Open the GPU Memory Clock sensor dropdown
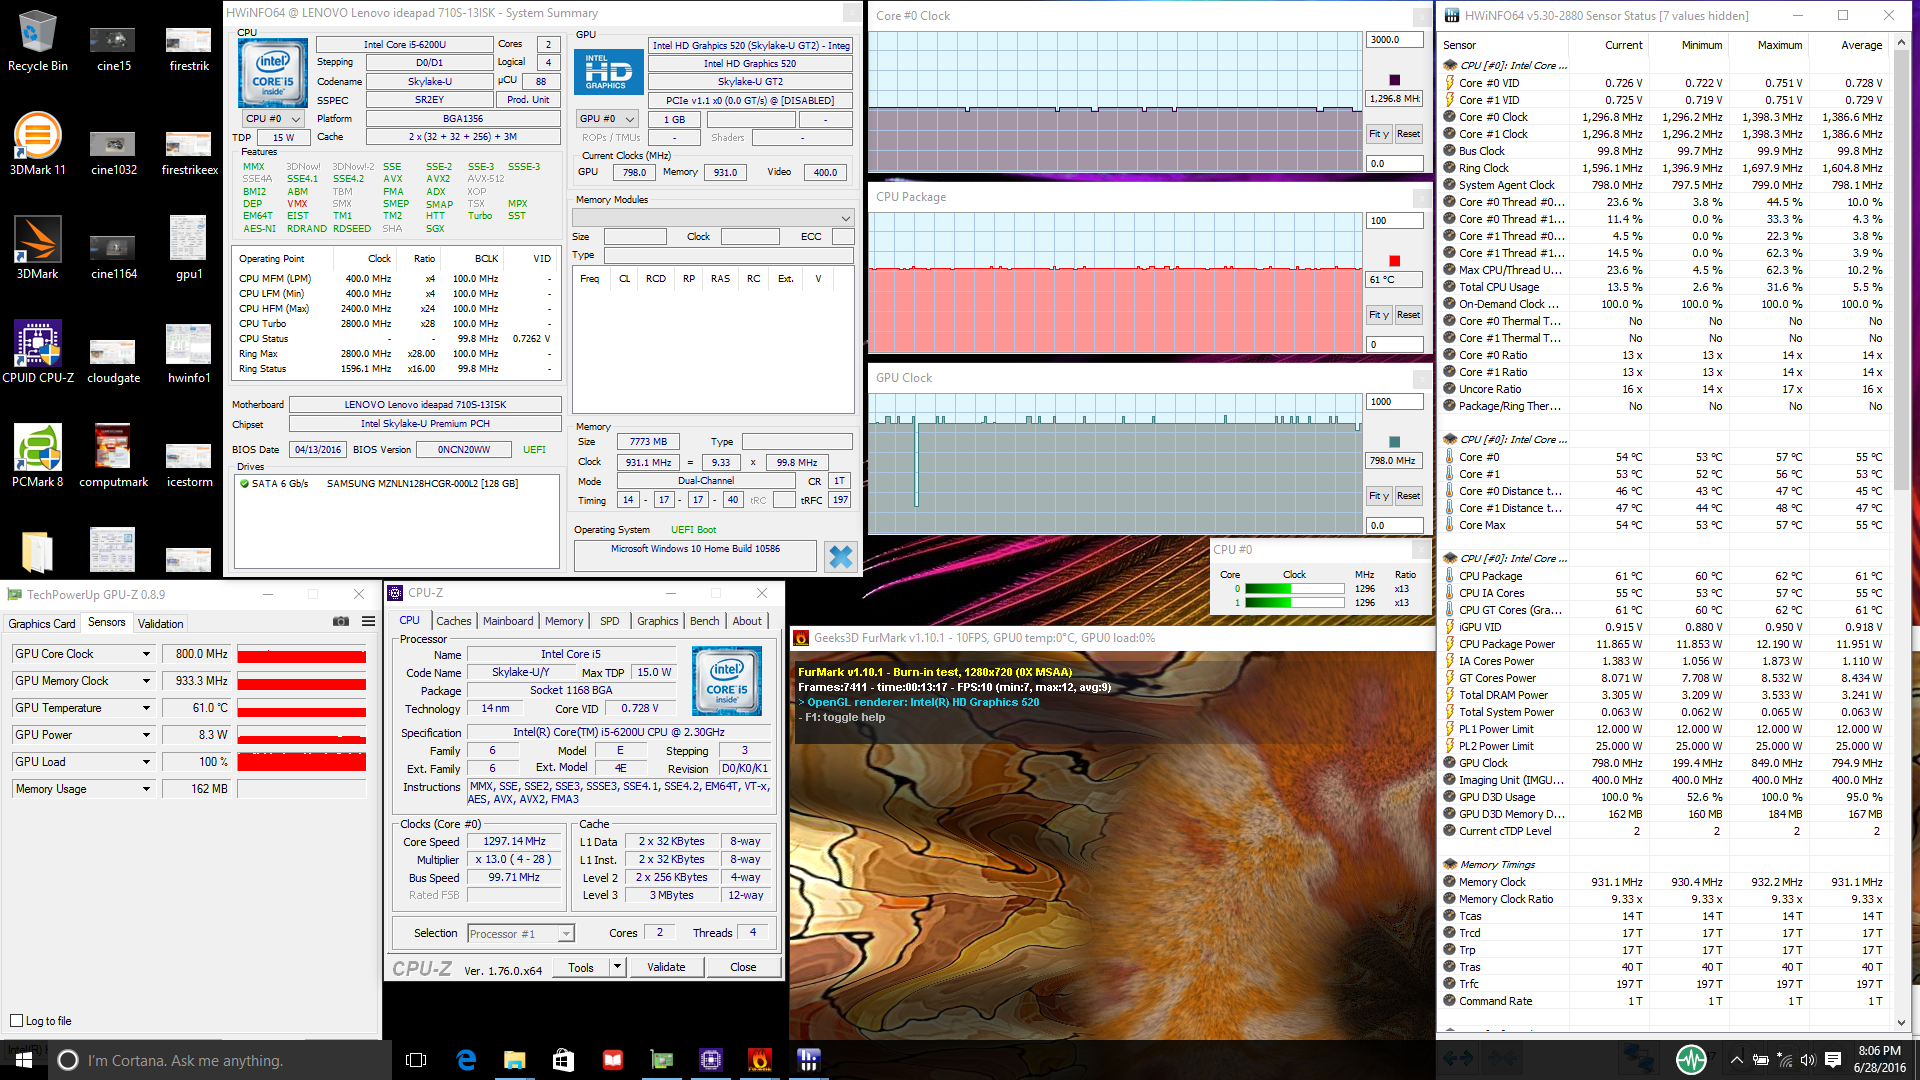 (x=146, y=681)
